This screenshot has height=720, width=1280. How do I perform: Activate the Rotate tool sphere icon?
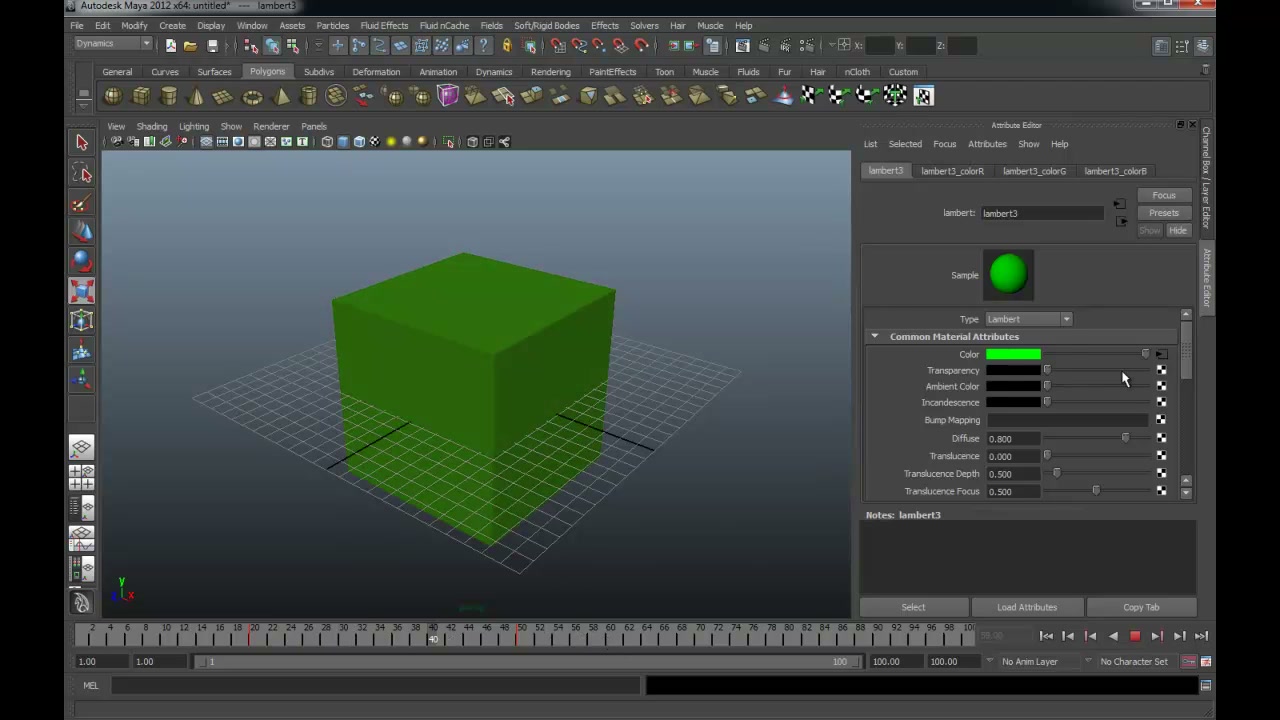(x=82, y=261)
